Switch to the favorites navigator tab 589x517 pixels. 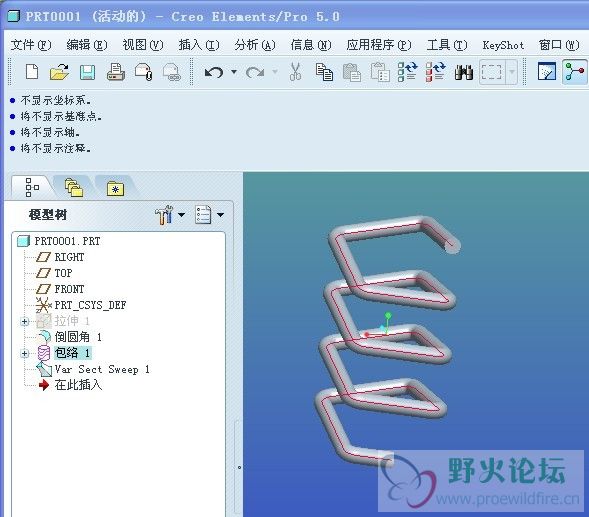click(115, 188)
